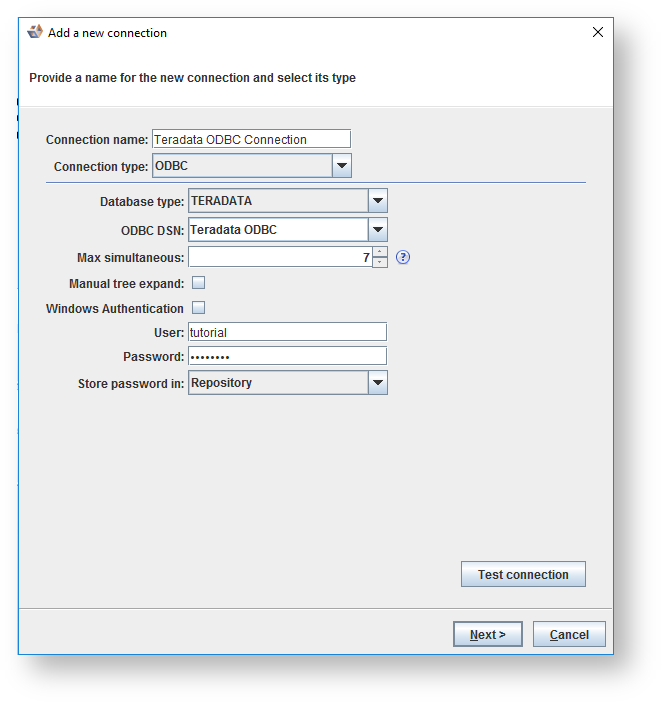This screenshot has width=662, height=703.
Task: Click the Connection name text field
Action: click(x=250, y=139)
